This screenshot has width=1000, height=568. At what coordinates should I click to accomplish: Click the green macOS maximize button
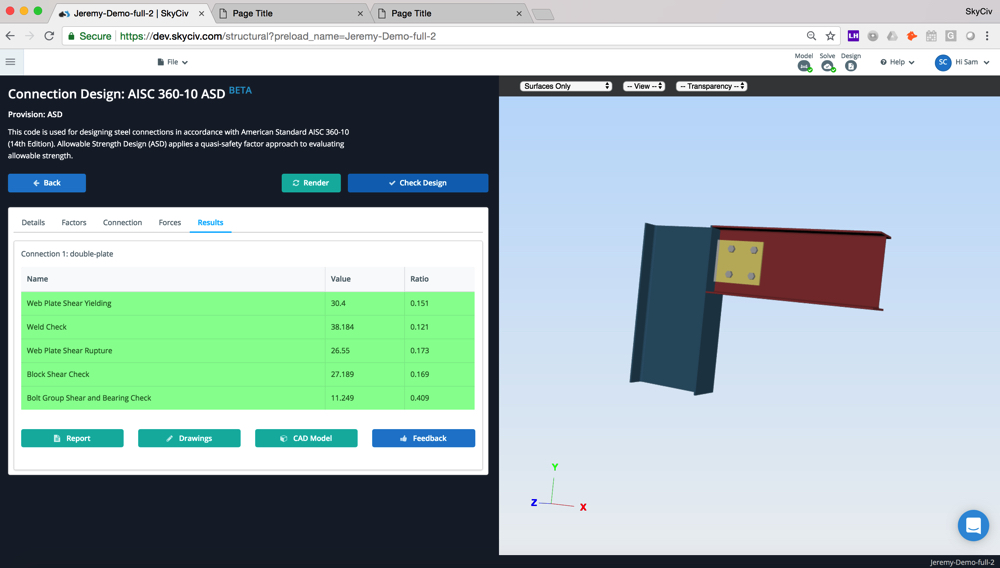(x=38, y=11)
